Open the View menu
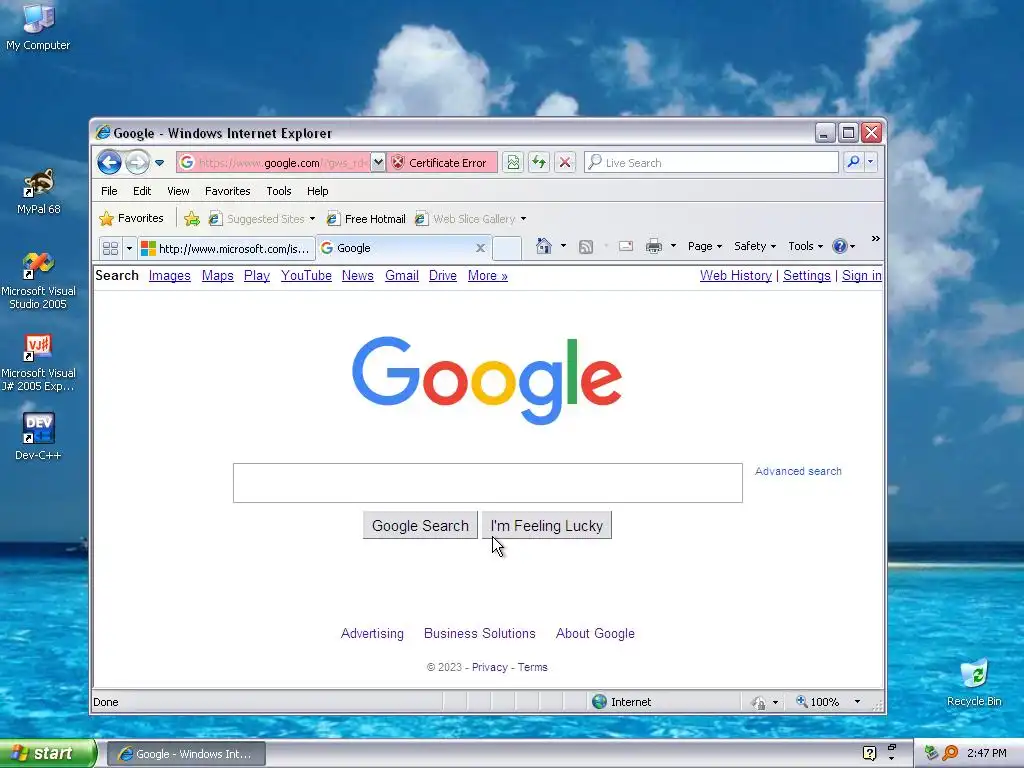This screenshot has height=768, width=1024. (x=178, y=191)
